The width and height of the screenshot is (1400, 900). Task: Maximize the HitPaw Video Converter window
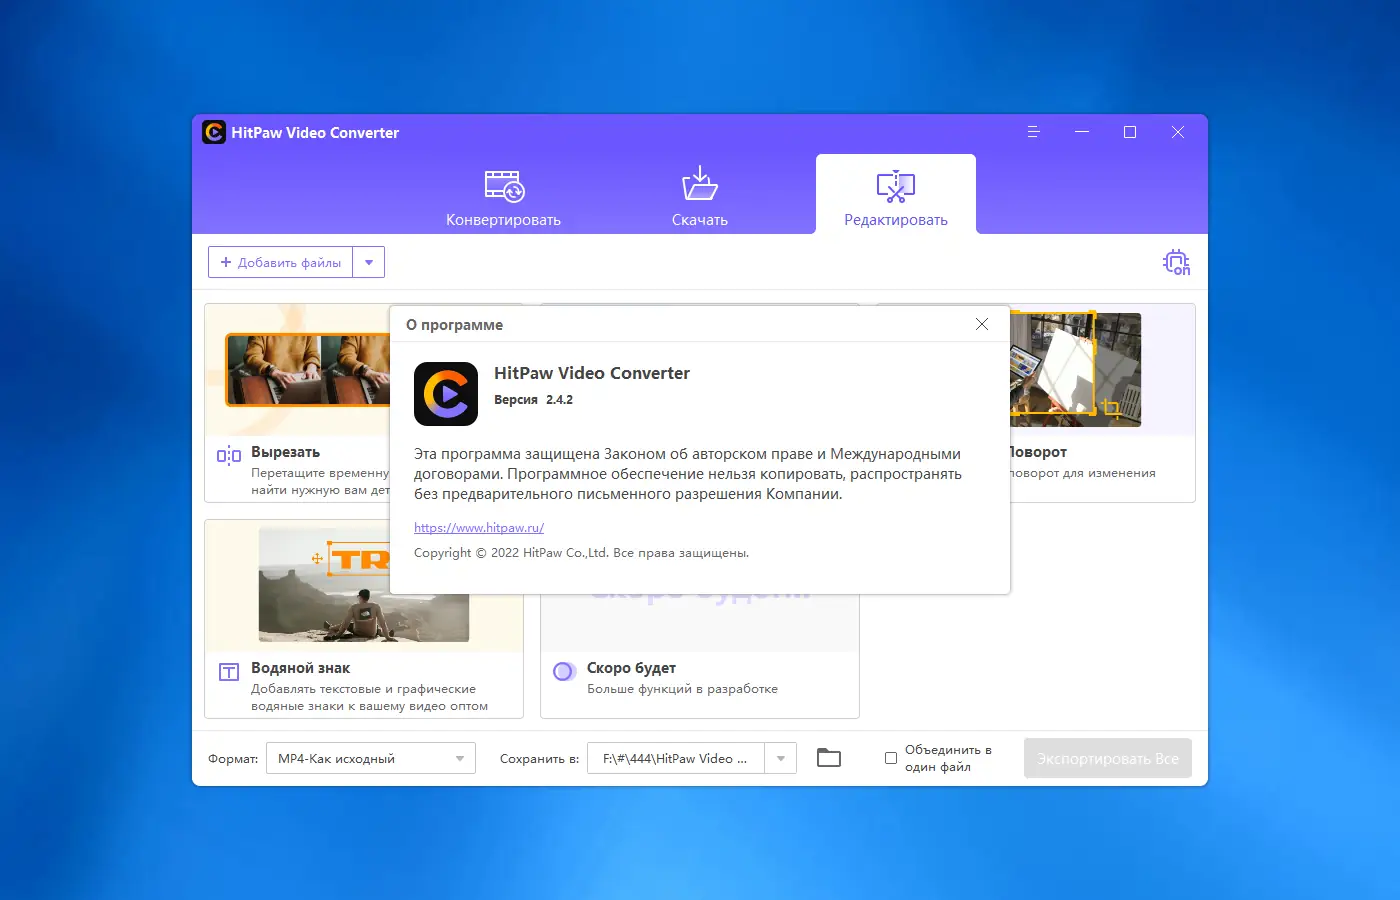click(x=1130, y=132)
